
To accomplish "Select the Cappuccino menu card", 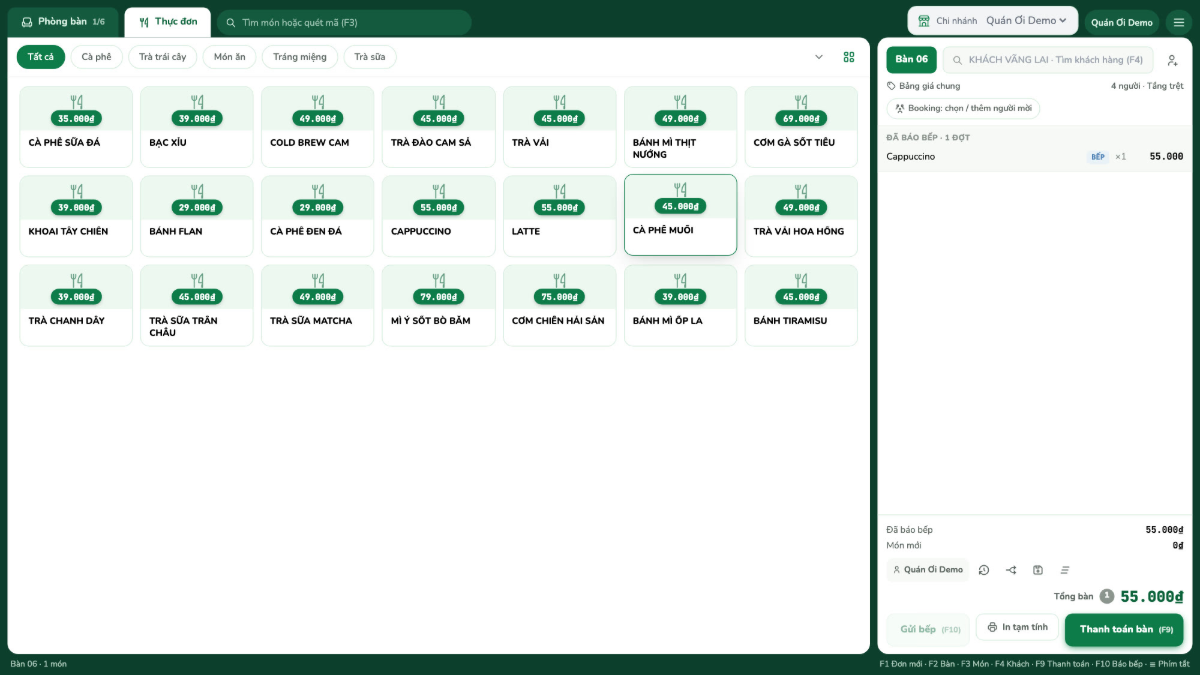I will click(x=439, y=216).
